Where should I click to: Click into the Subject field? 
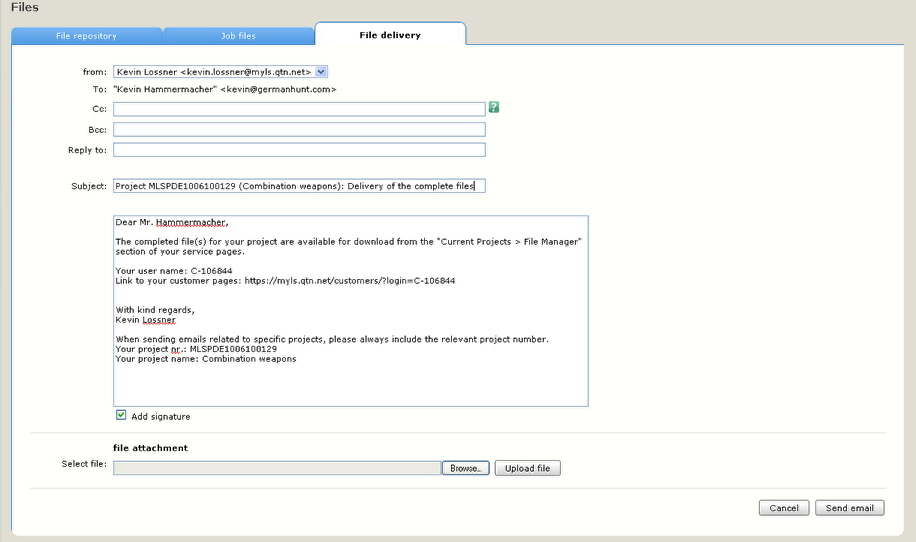pos(299,186)
